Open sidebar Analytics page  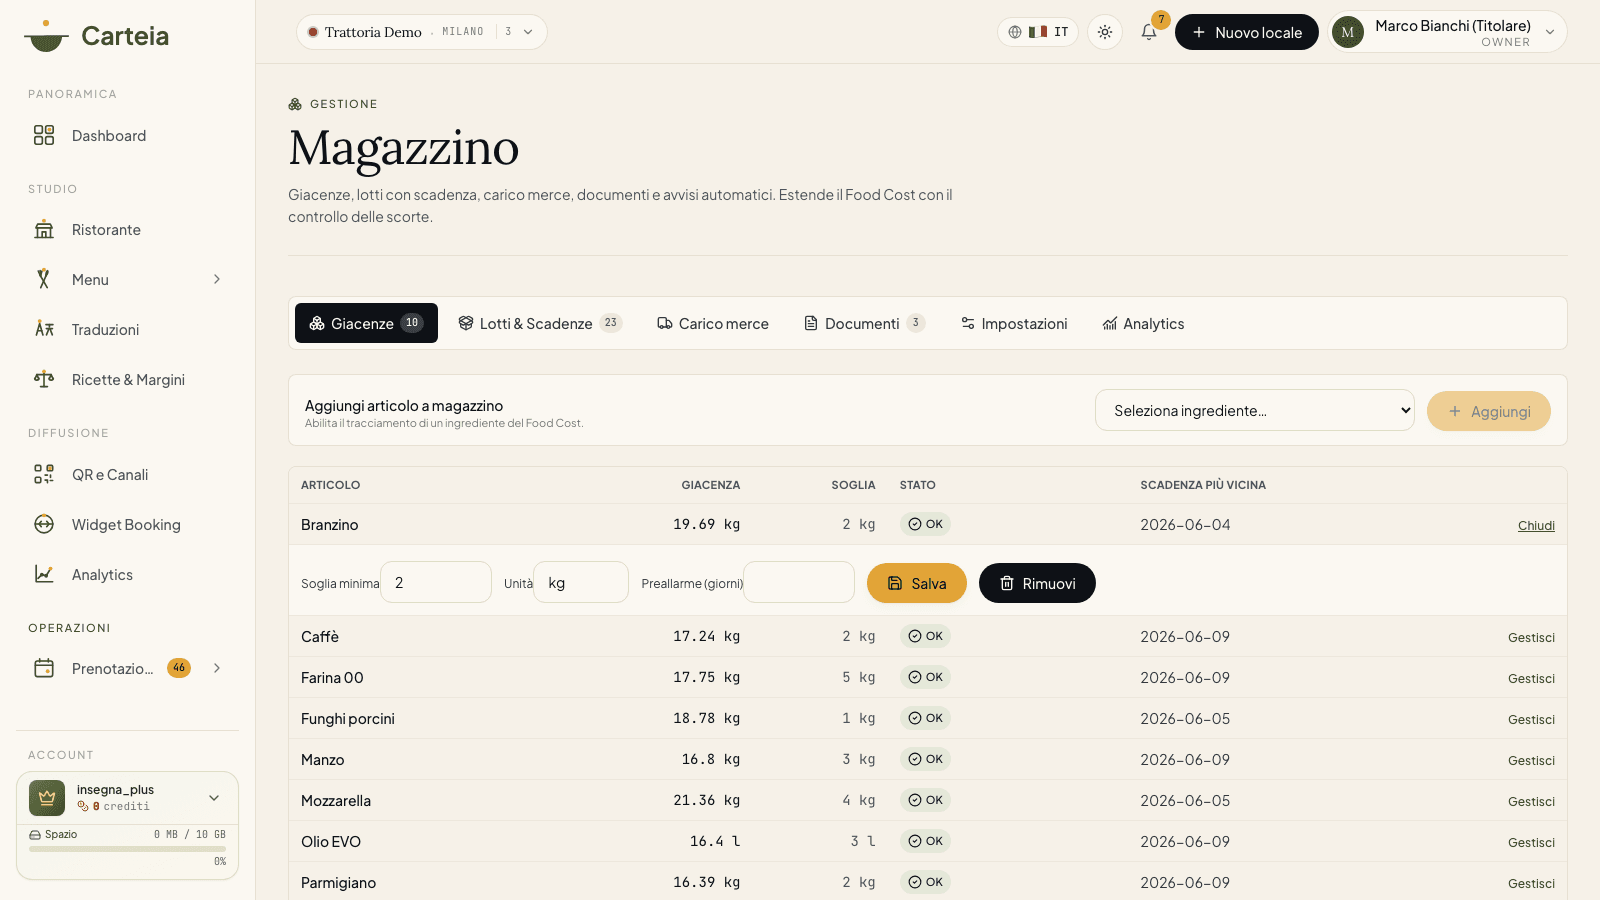click(x=127, y=575)
